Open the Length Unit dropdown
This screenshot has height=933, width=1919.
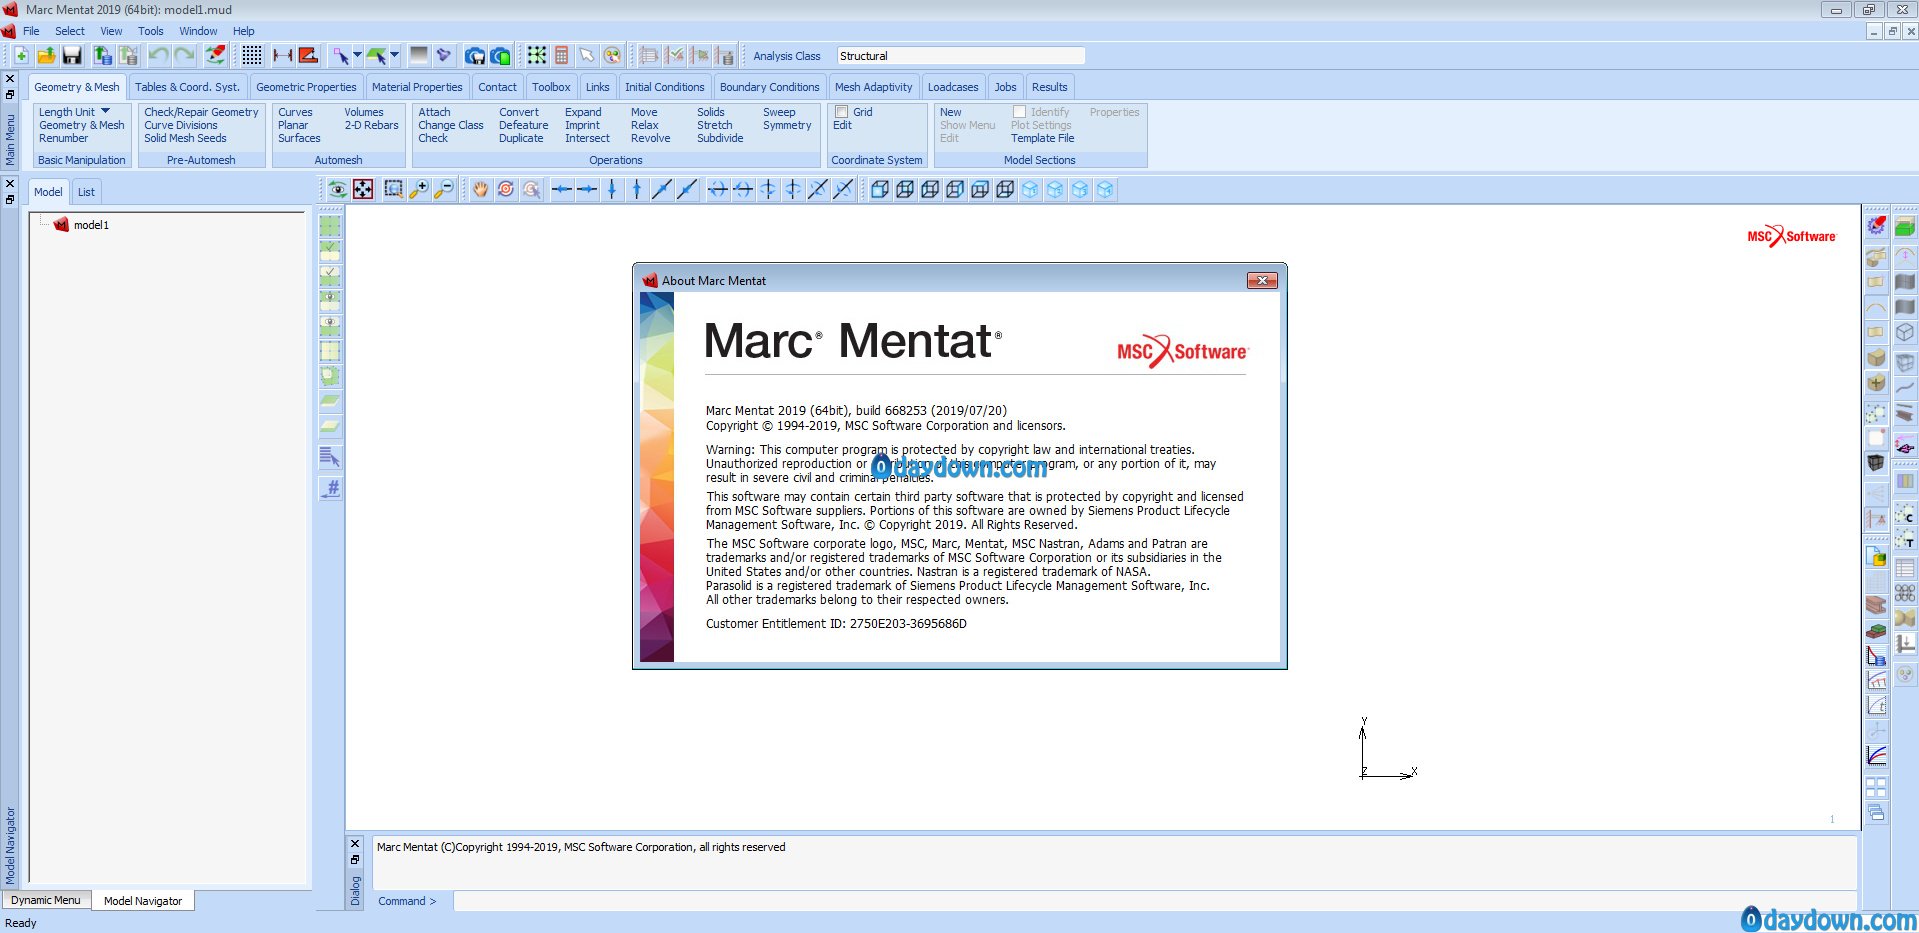point(75,112)
